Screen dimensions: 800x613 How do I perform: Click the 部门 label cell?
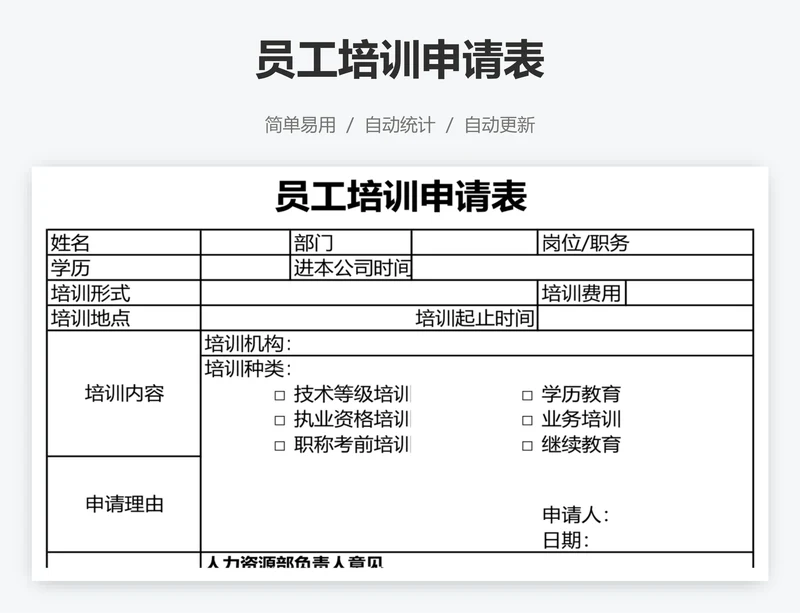[351, 242]
